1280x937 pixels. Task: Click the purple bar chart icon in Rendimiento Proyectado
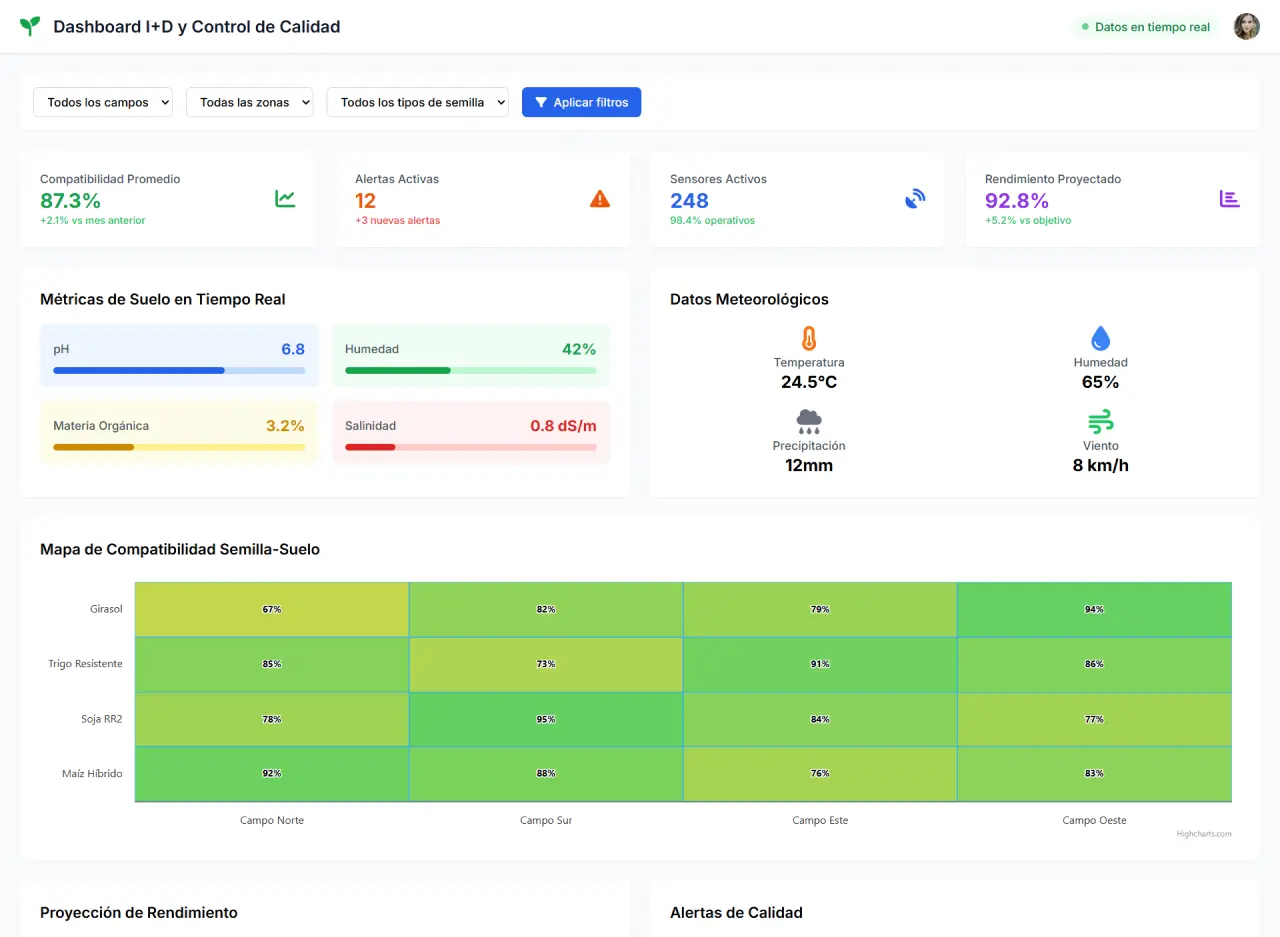(1230, 199)
